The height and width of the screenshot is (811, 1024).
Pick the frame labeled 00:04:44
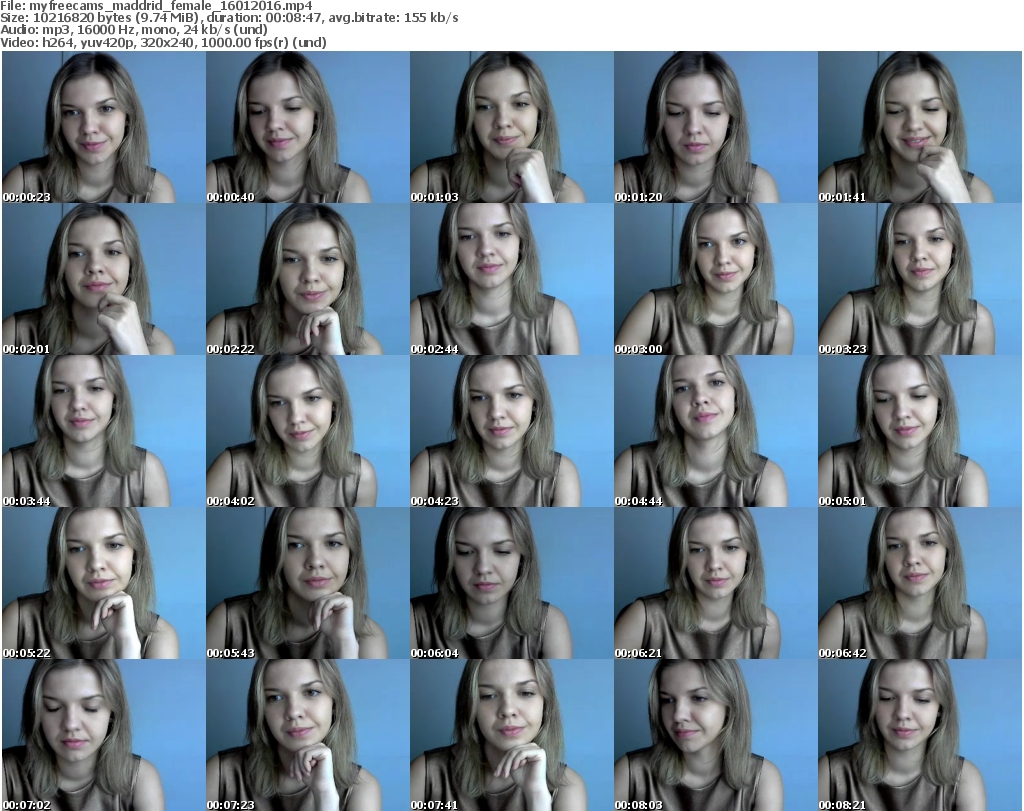[x=715, y=431]
